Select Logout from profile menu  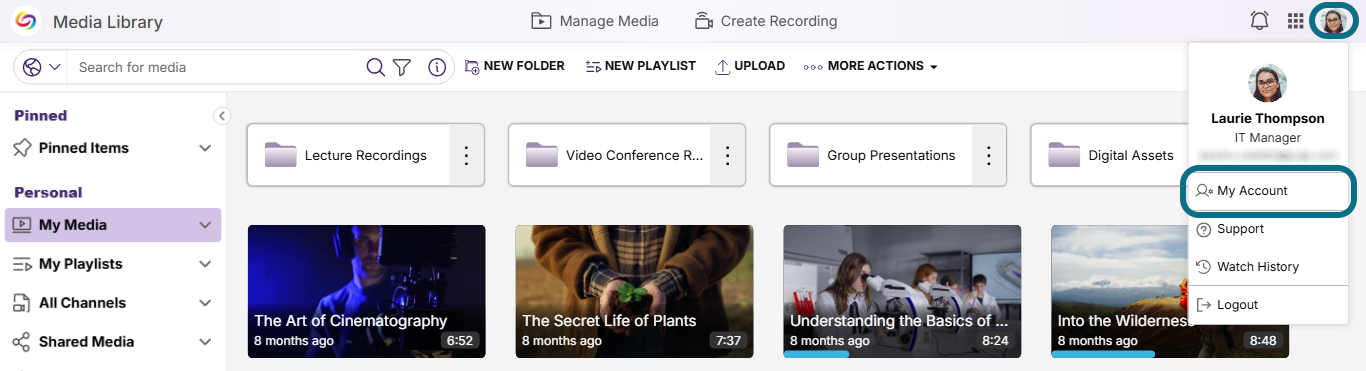[1268, 305]
